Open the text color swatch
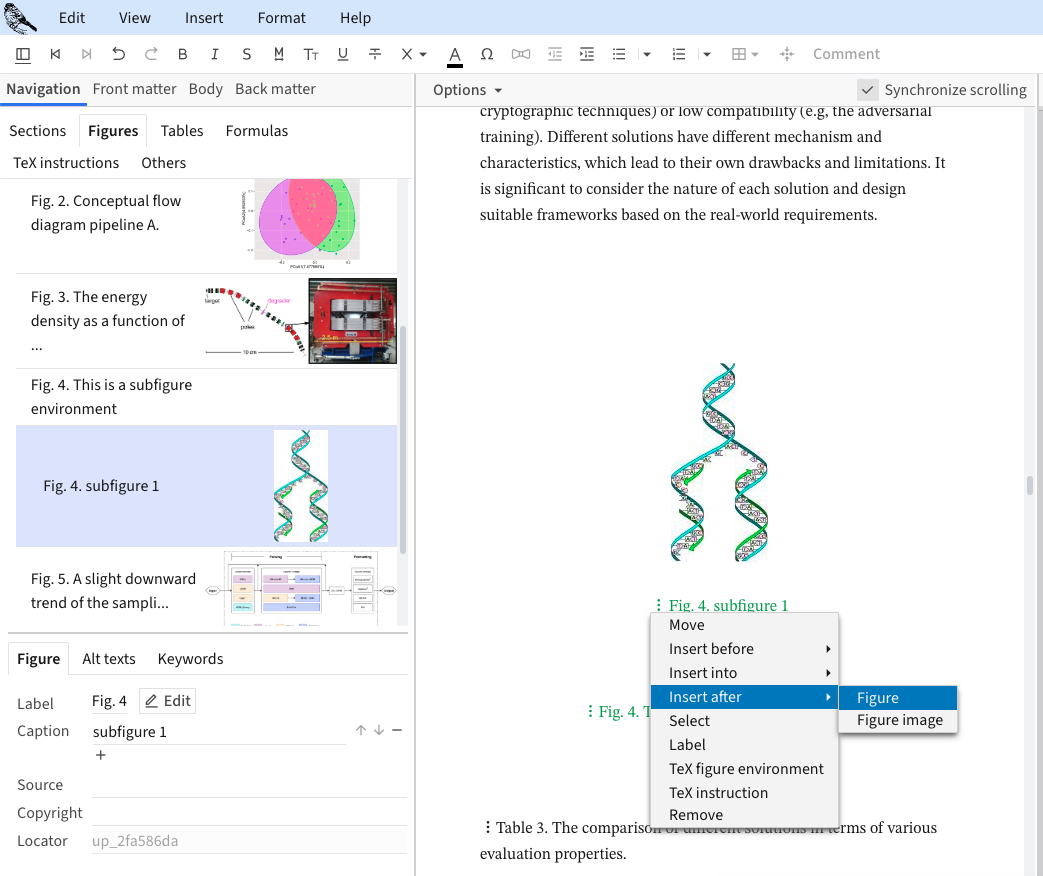 pyautogui.click(x=455, y=54)
